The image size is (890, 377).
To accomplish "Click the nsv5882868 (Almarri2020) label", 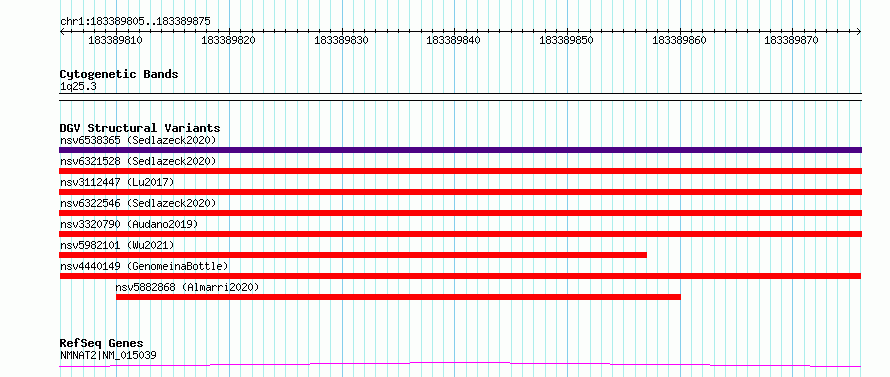I will (x=187, y=287).
